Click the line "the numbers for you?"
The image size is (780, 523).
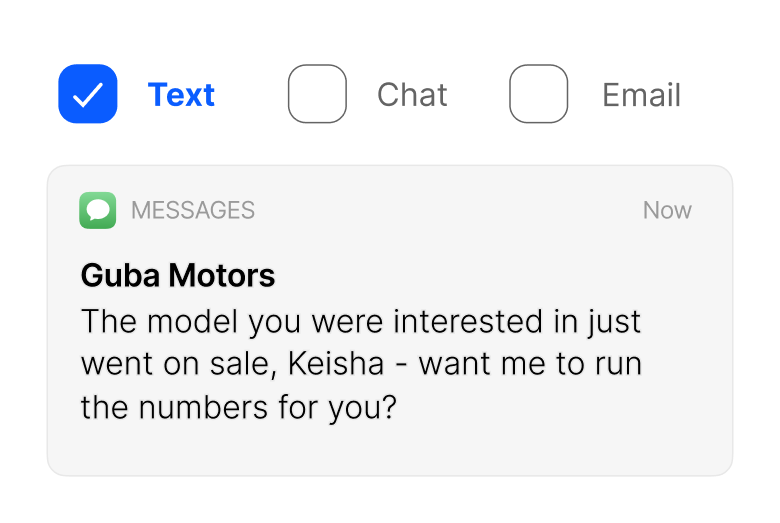pos(239,408)
